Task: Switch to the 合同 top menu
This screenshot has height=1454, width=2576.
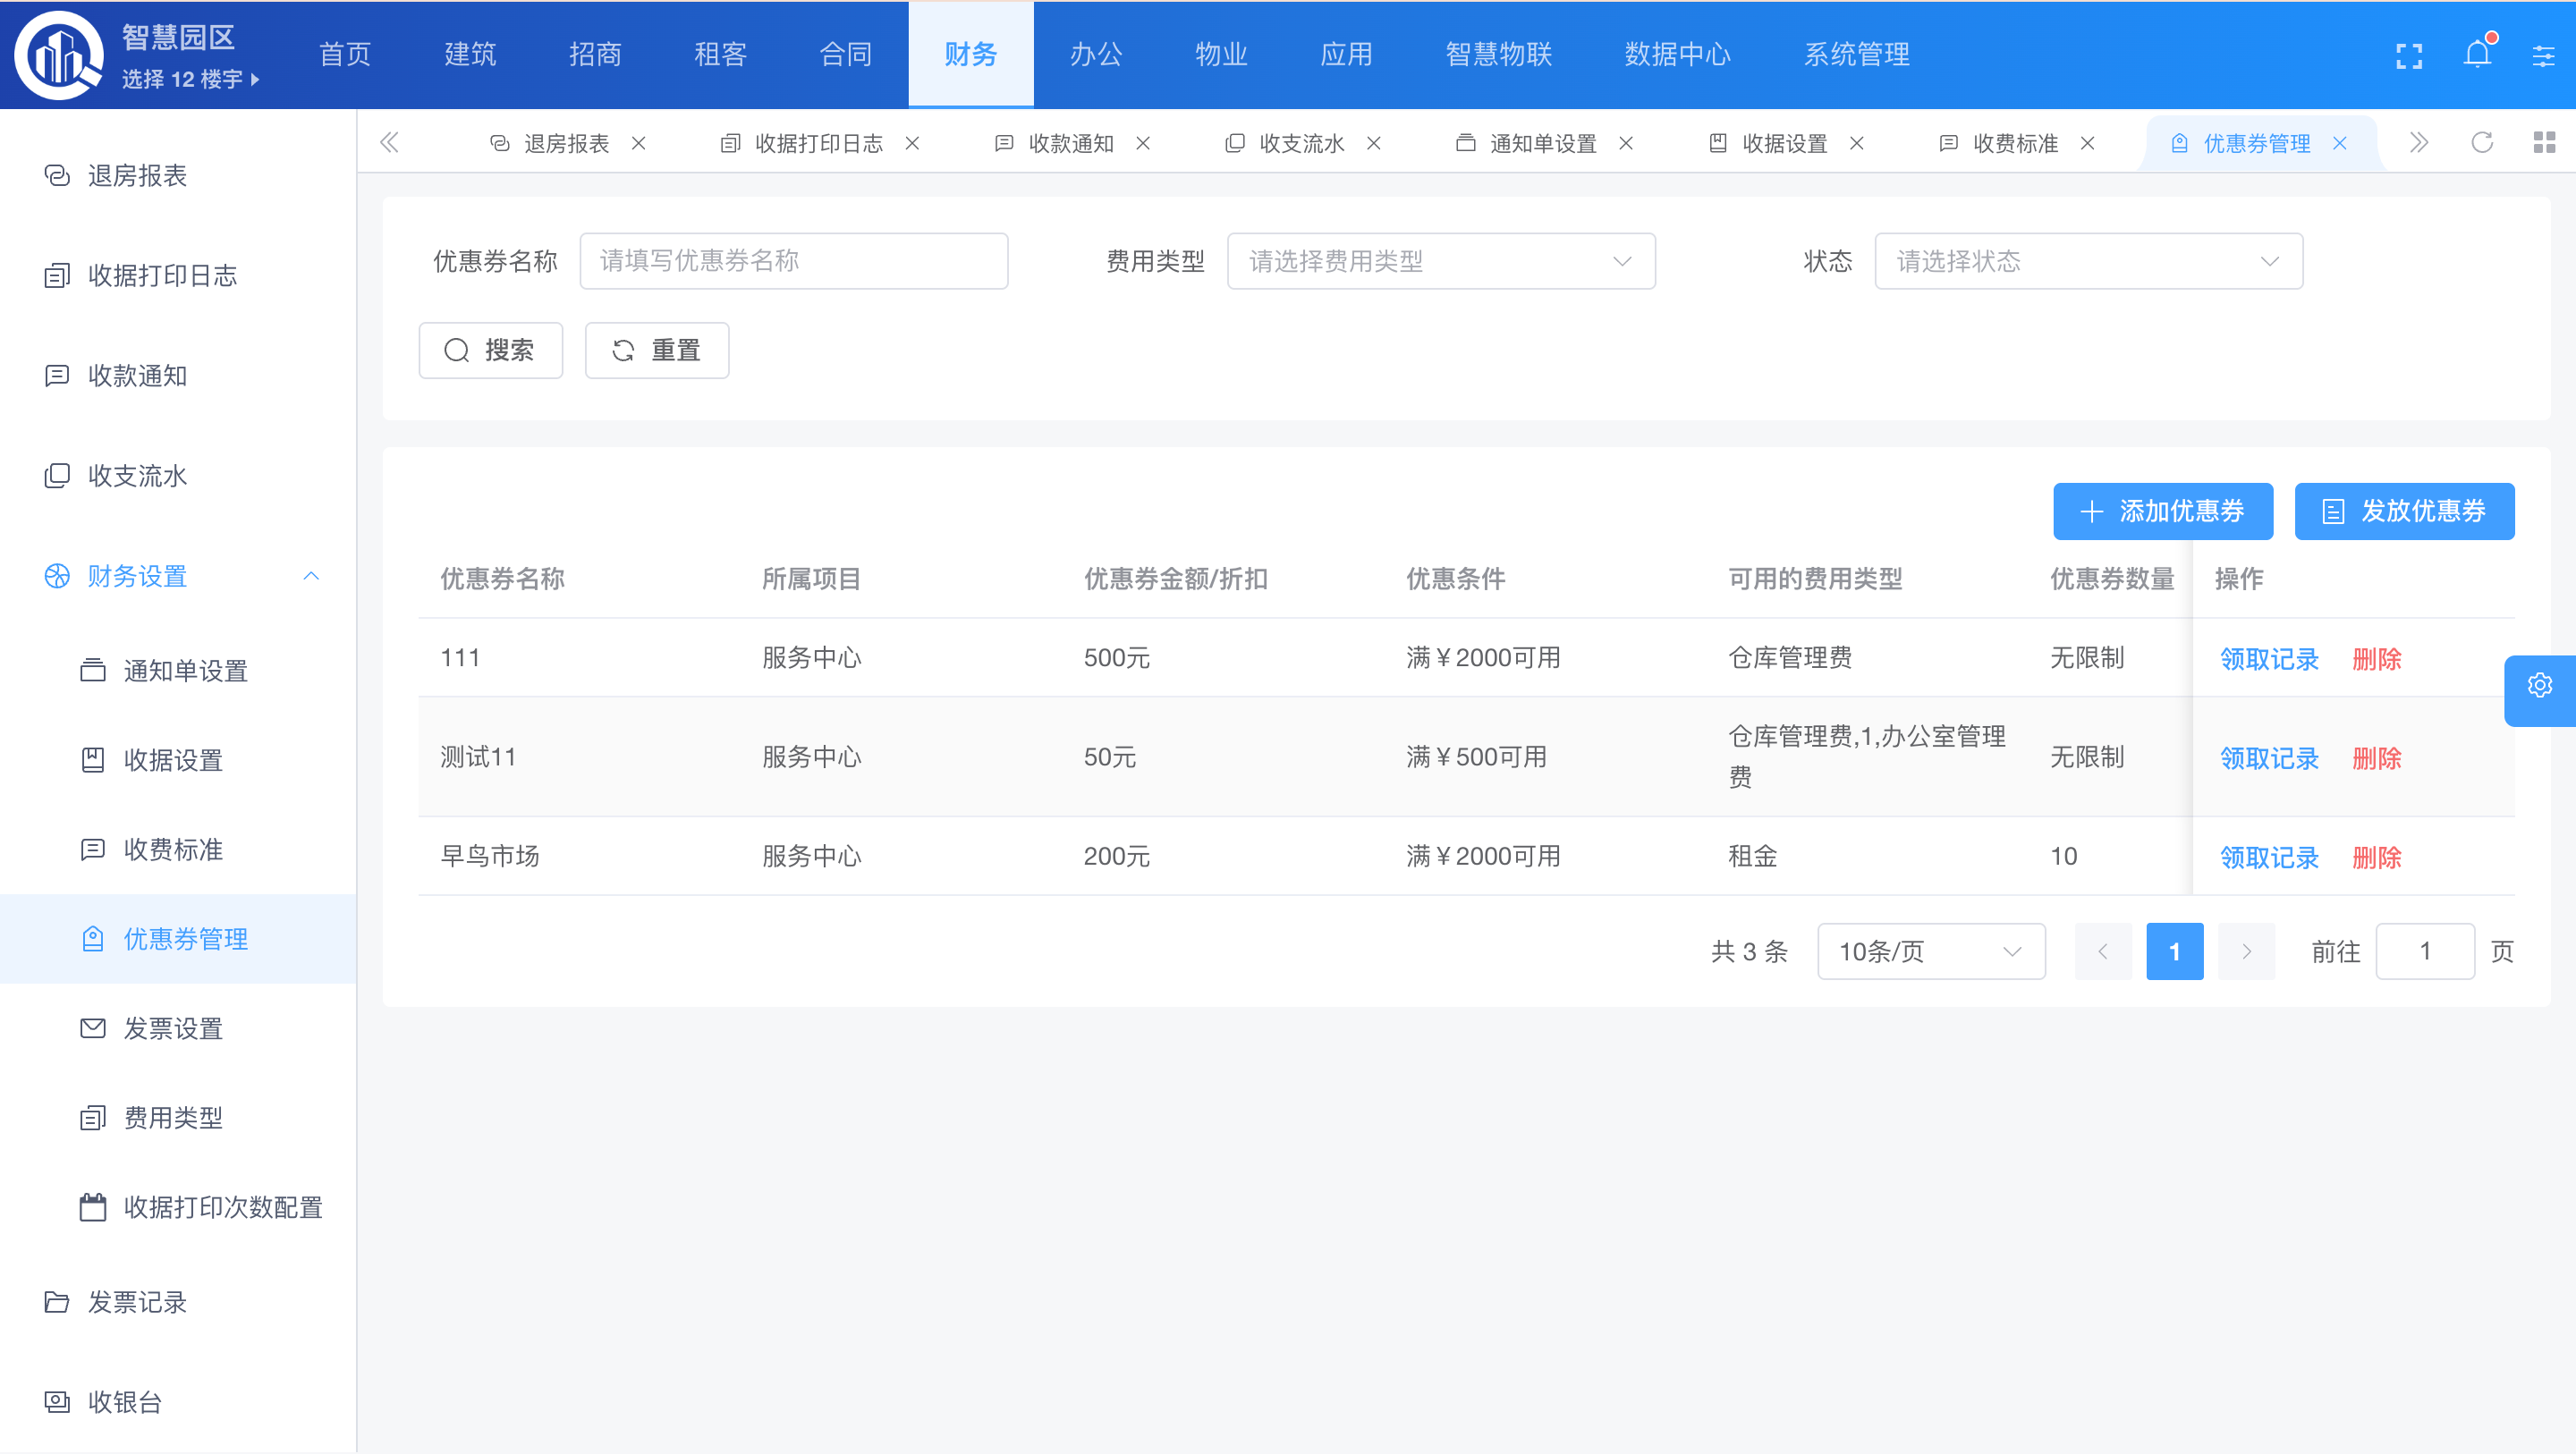Action: click(x=845, y=54)
